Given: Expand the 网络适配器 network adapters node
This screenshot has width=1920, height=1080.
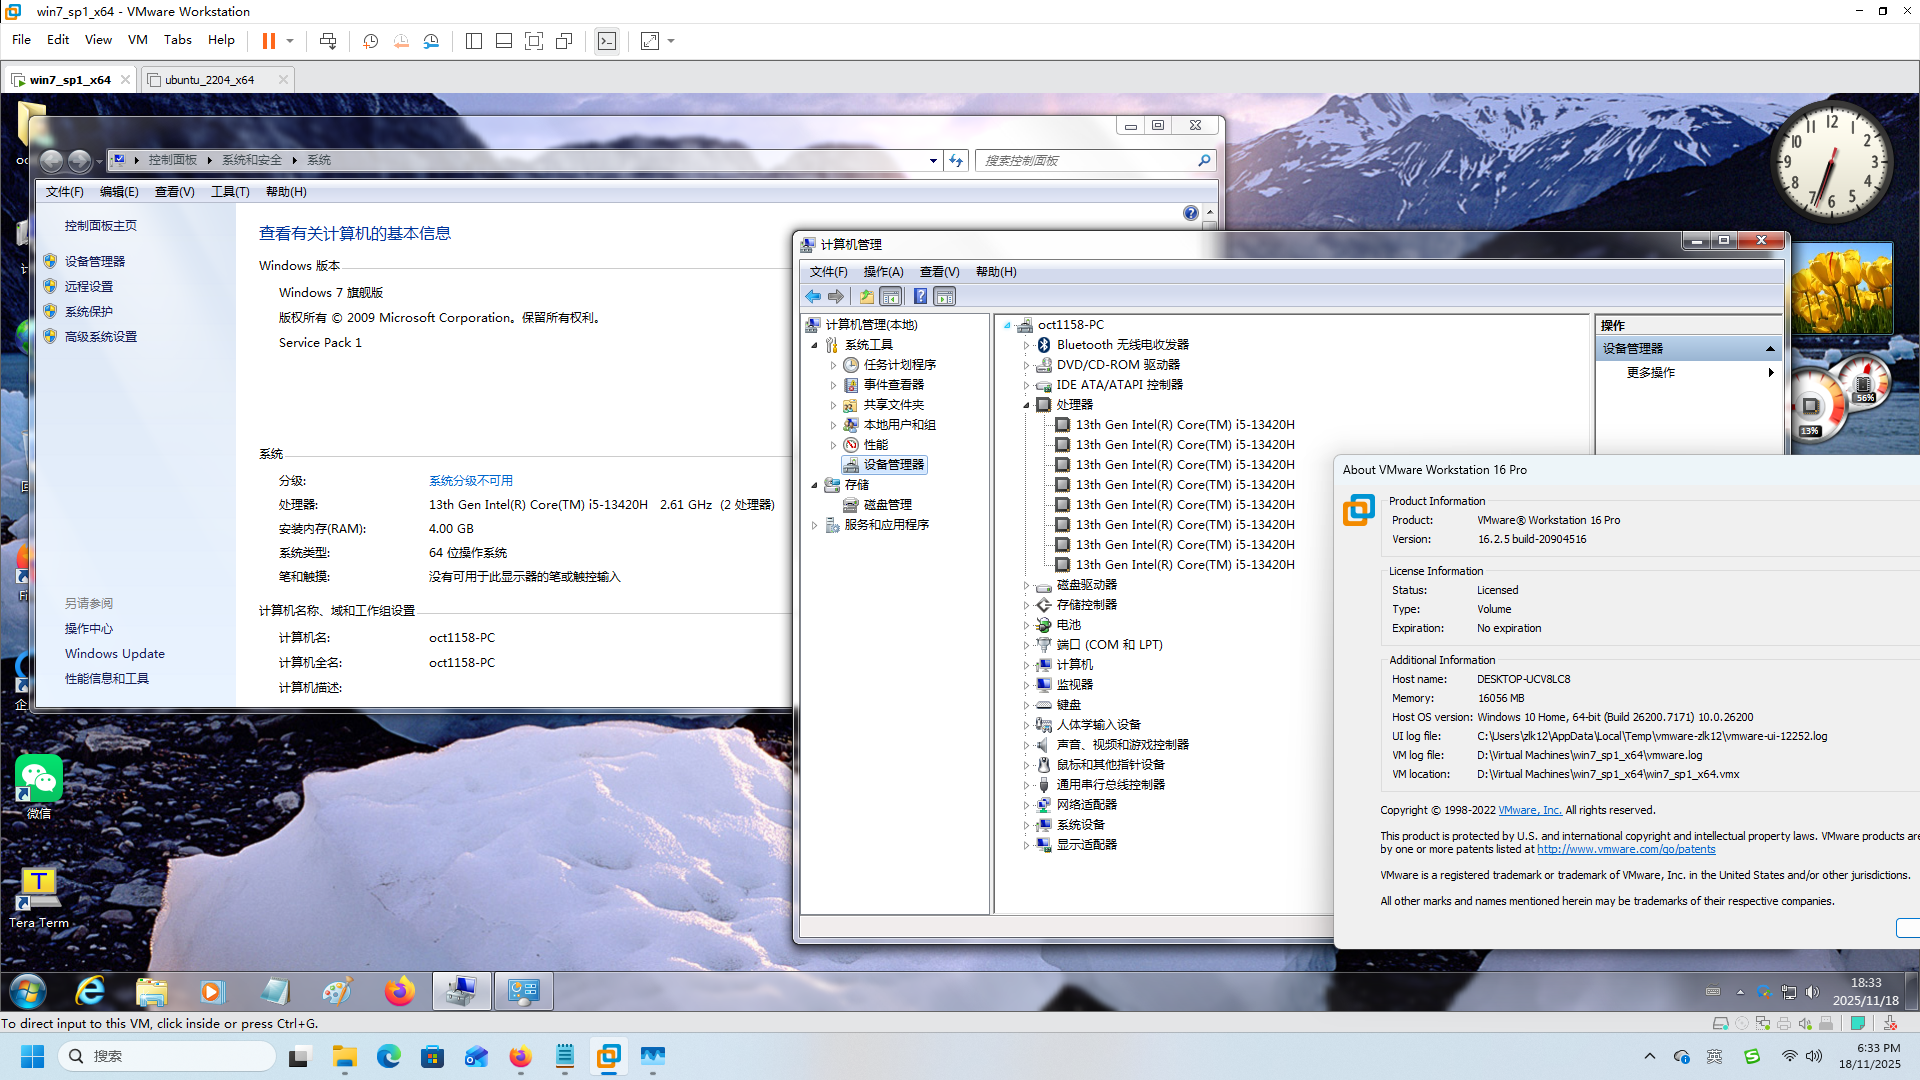Looking at the screenshot, I should click(1026, 805).
